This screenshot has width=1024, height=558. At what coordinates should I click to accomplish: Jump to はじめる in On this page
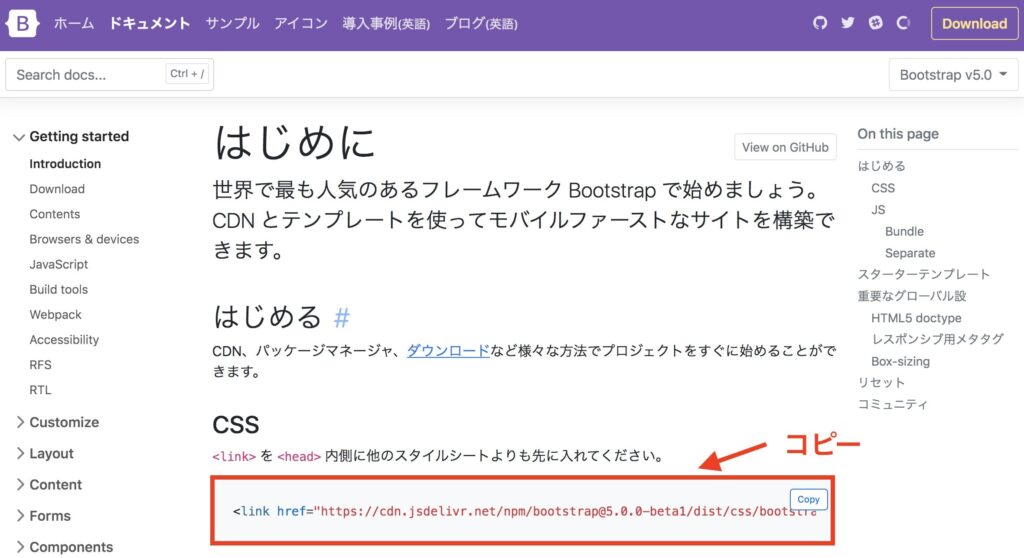pos(882,166)
